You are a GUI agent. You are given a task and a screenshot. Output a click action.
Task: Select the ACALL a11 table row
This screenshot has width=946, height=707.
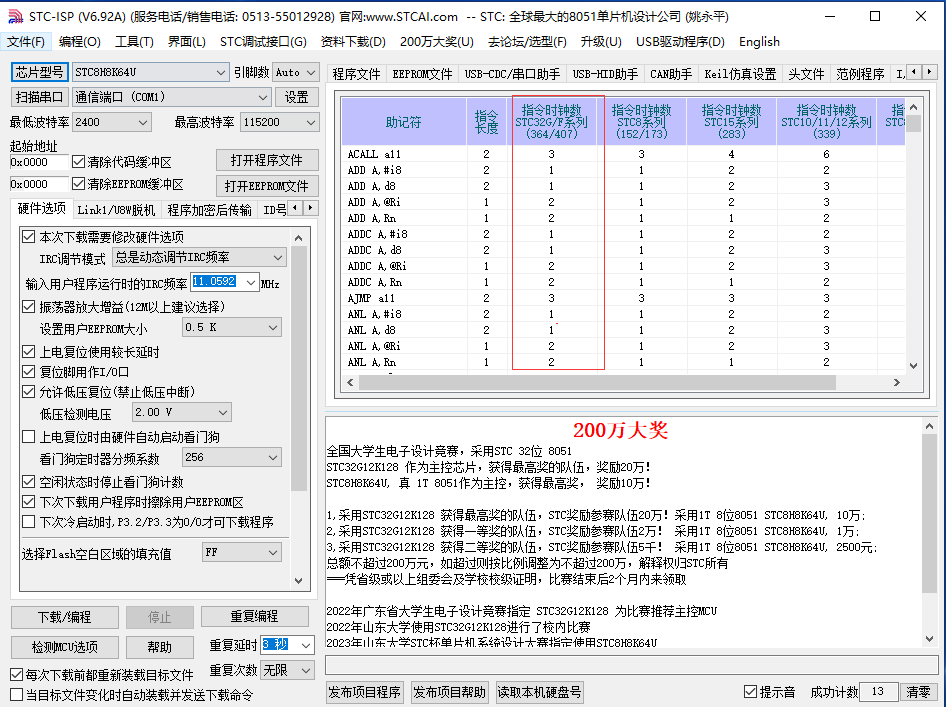point(623,154)
